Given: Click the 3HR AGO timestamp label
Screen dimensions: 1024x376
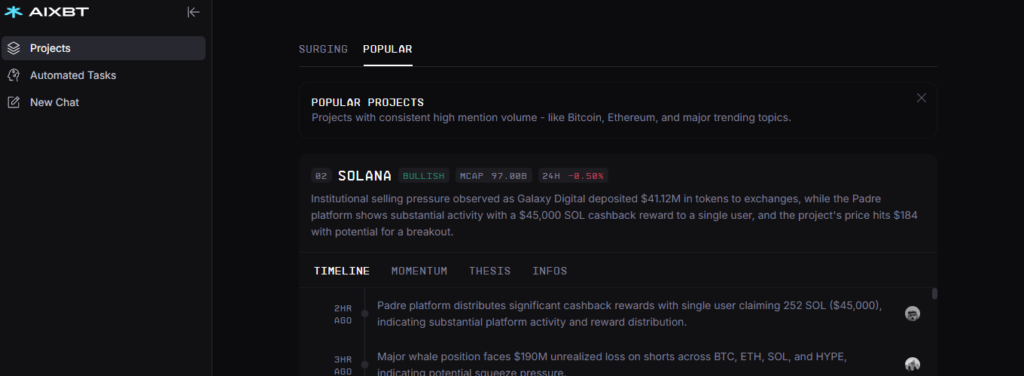Looking at the screenshot, I should pos(343,365).
